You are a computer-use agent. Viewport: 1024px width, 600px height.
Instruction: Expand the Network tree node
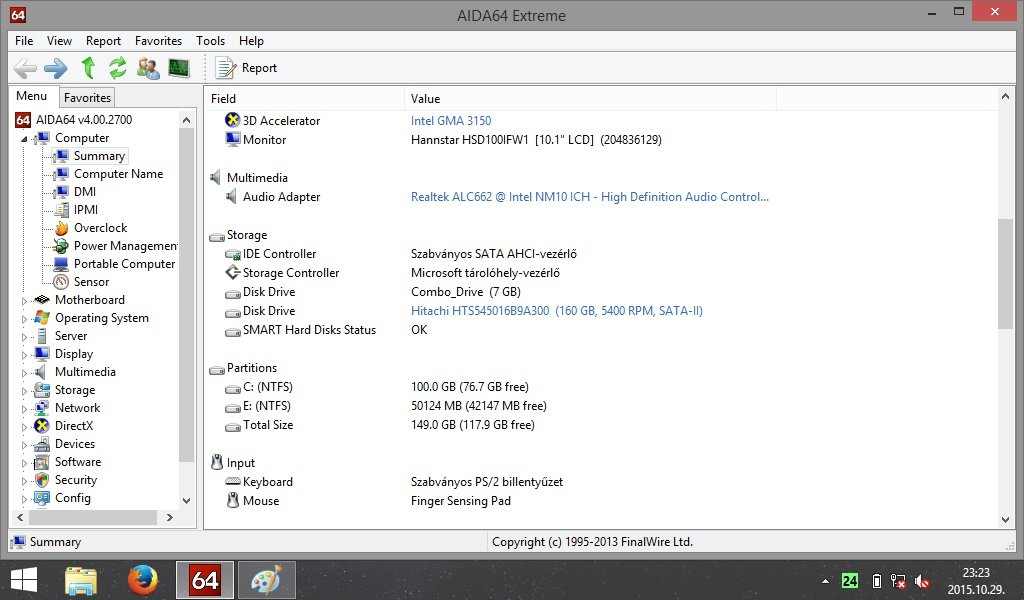(x=24, y=408)
